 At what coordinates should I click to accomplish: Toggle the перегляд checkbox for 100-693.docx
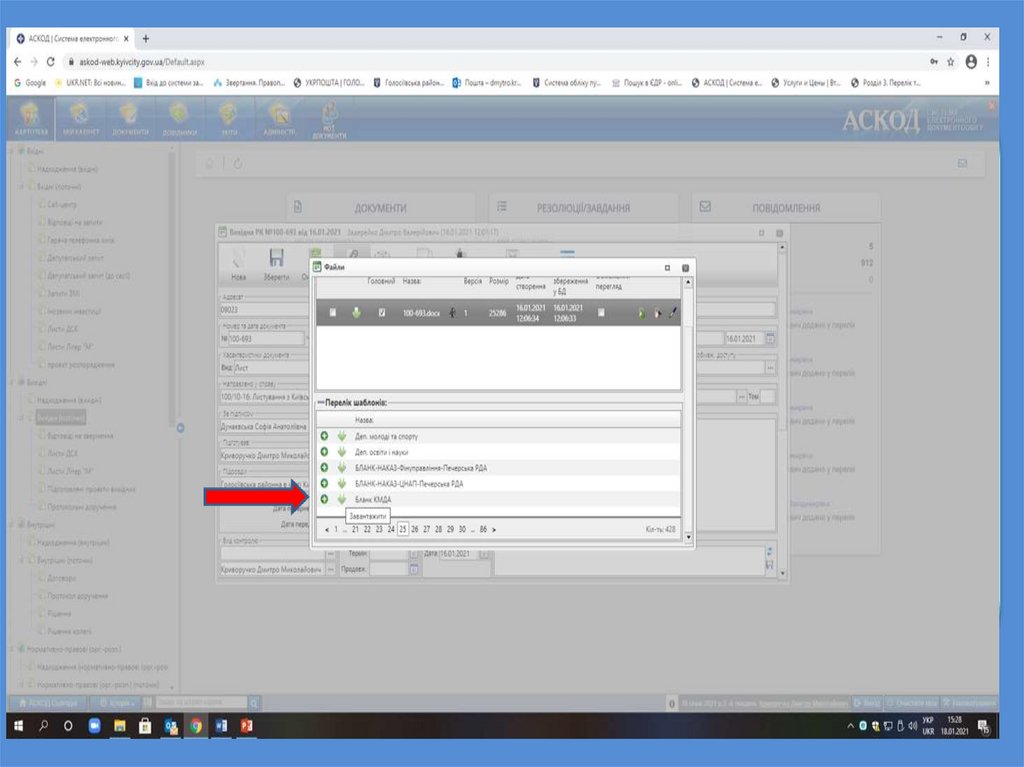tap(601, 313)
